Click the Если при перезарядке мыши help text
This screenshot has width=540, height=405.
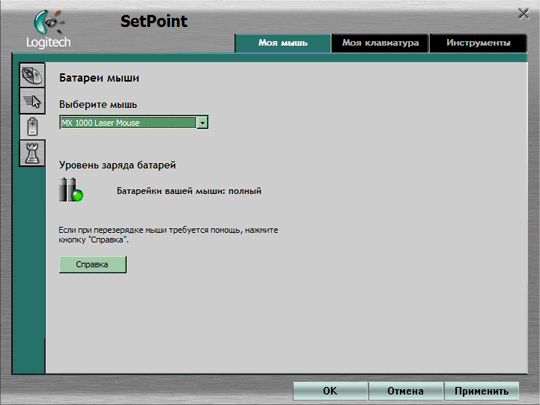point(168,235)
